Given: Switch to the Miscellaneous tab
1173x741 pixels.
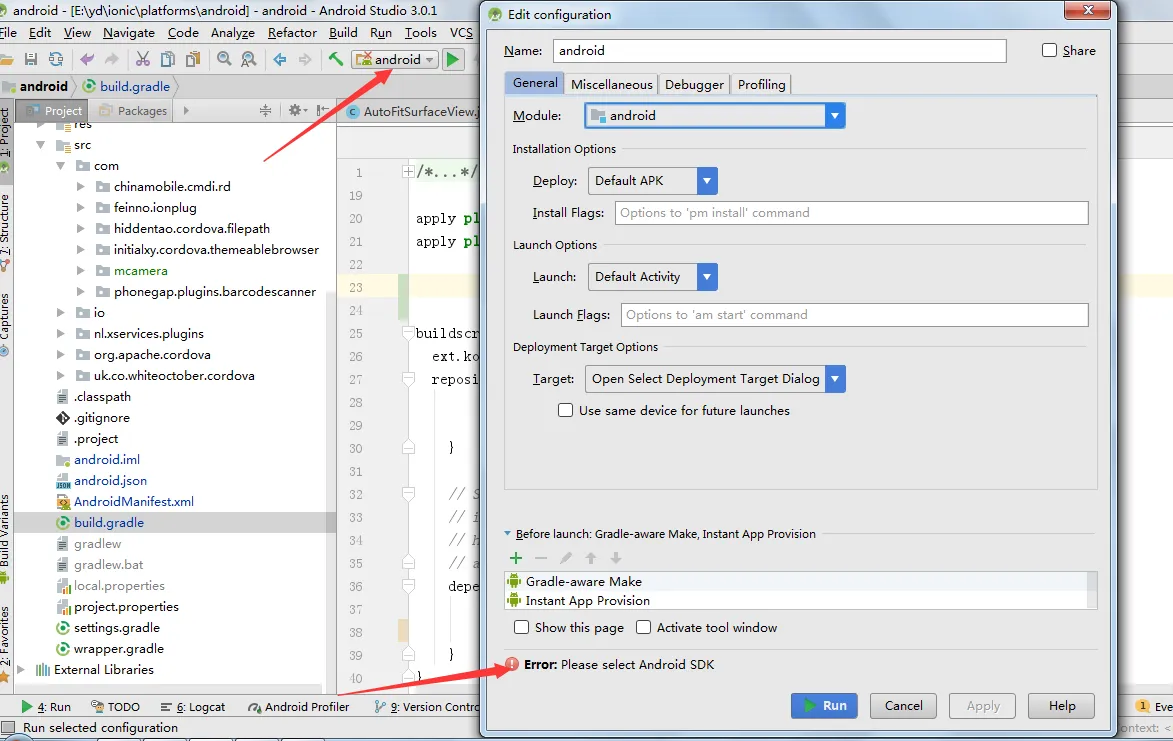Looking at the screenshot, I should [611, 84].
